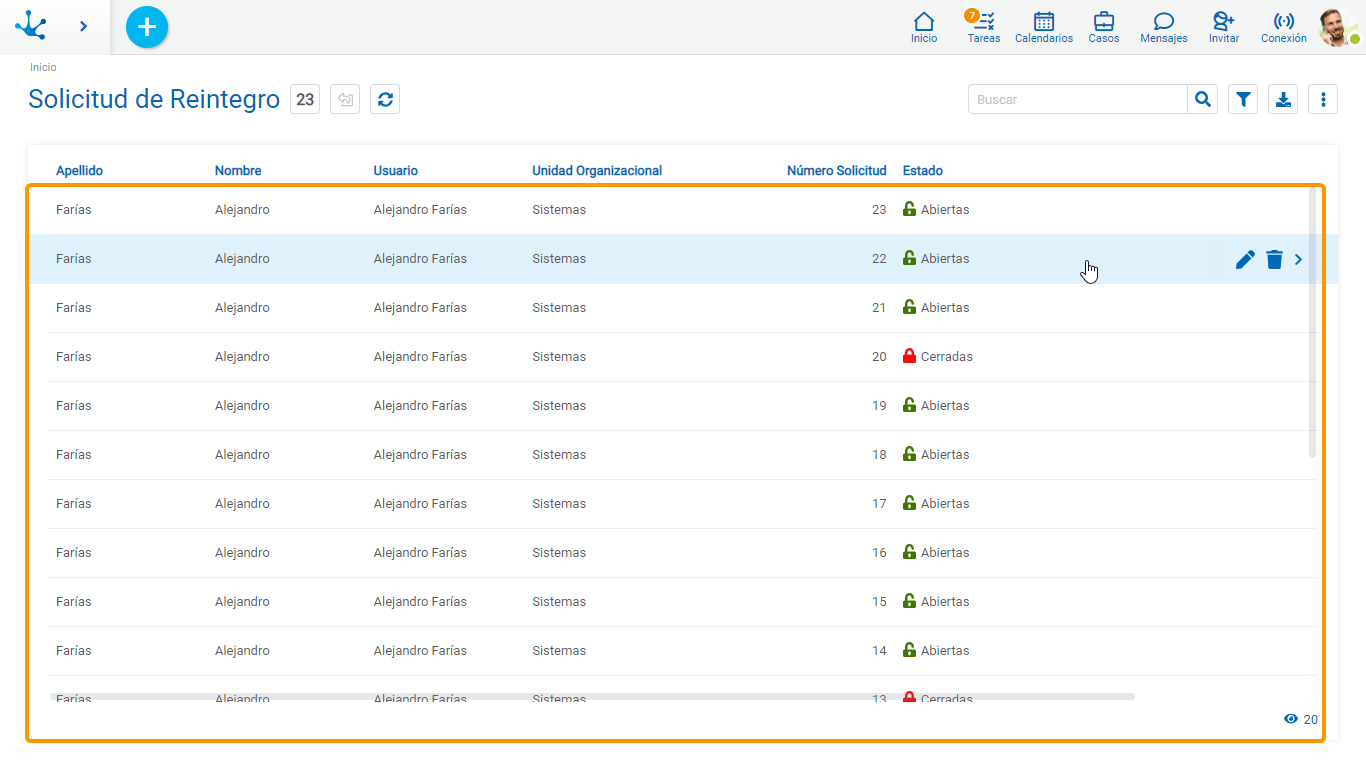Click Sistemas cell in row 18
Viewport: 1366px width, 768px height.
click(559, 455)
